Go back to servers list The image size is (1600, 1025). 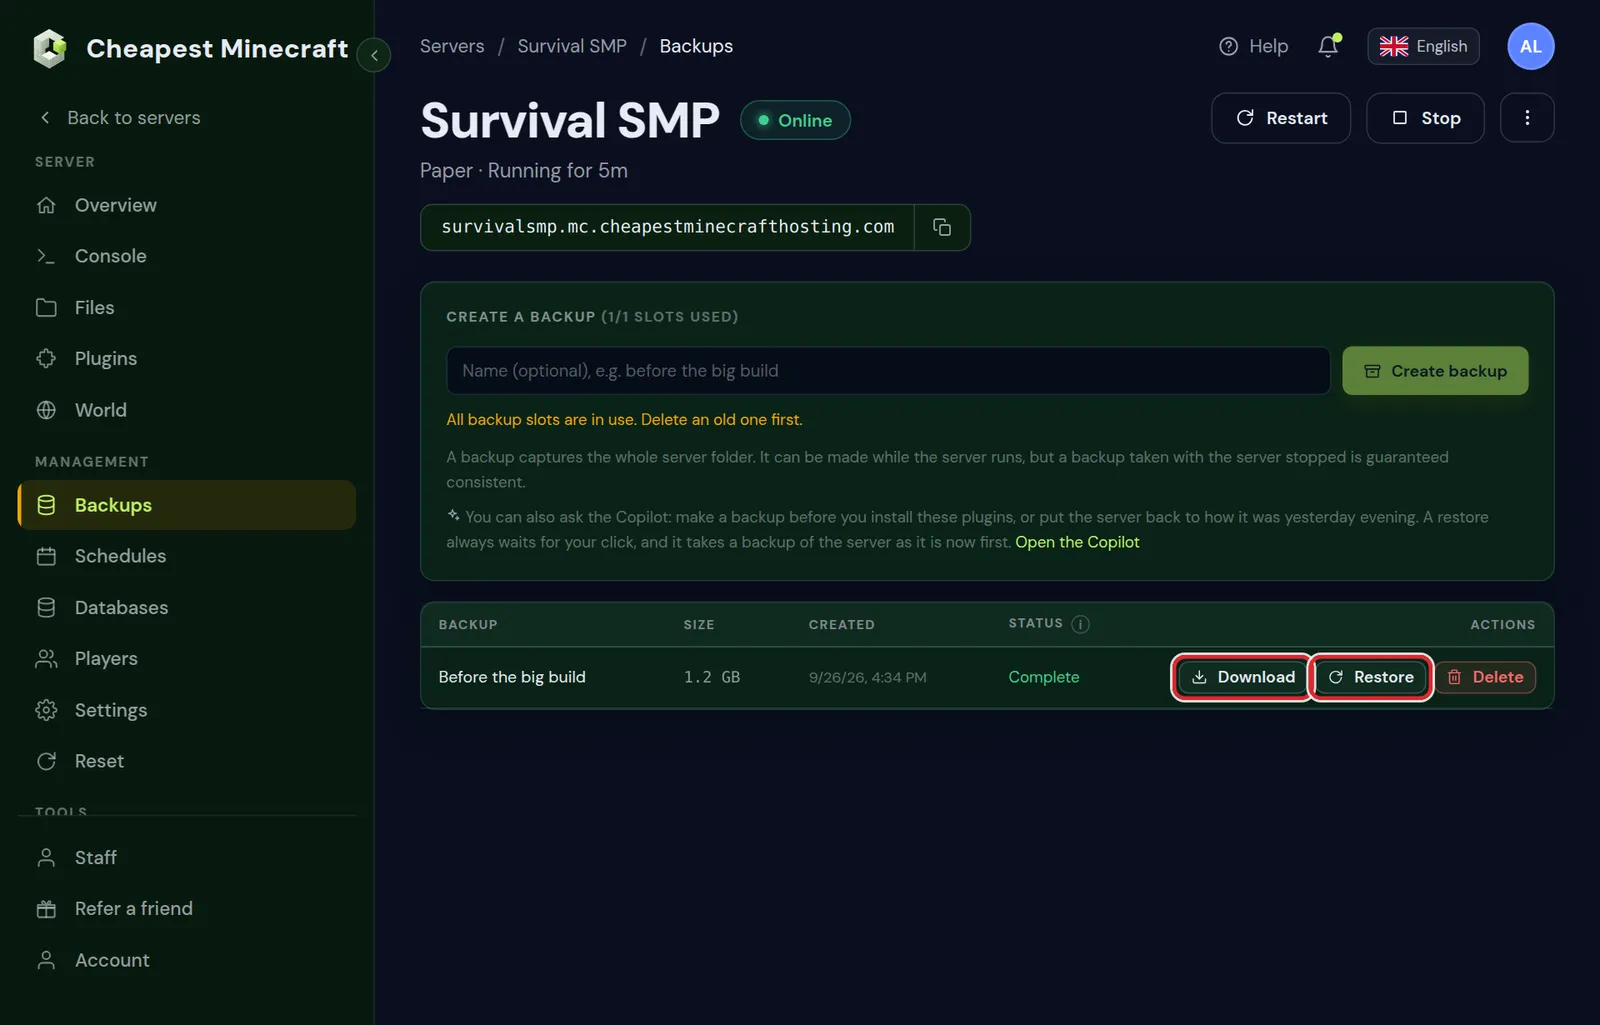(119, 118)
